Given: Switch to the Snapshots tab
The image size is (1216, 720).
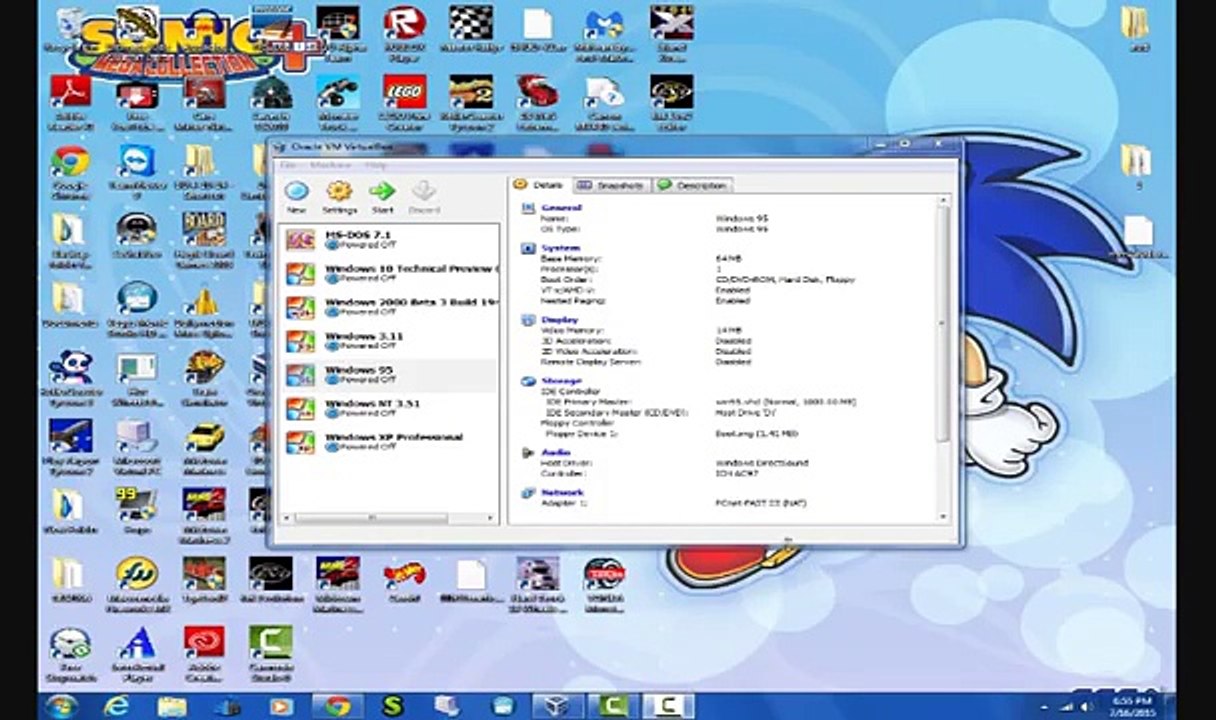Looking at the screenshot, I should pyautogui.click(x=612, y=185).
